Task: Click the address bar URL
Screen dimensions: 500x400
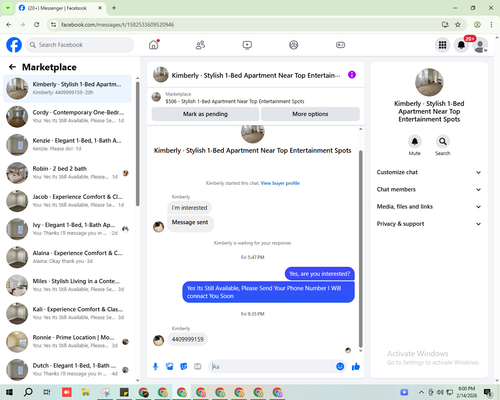Action: tap(117, 25)
